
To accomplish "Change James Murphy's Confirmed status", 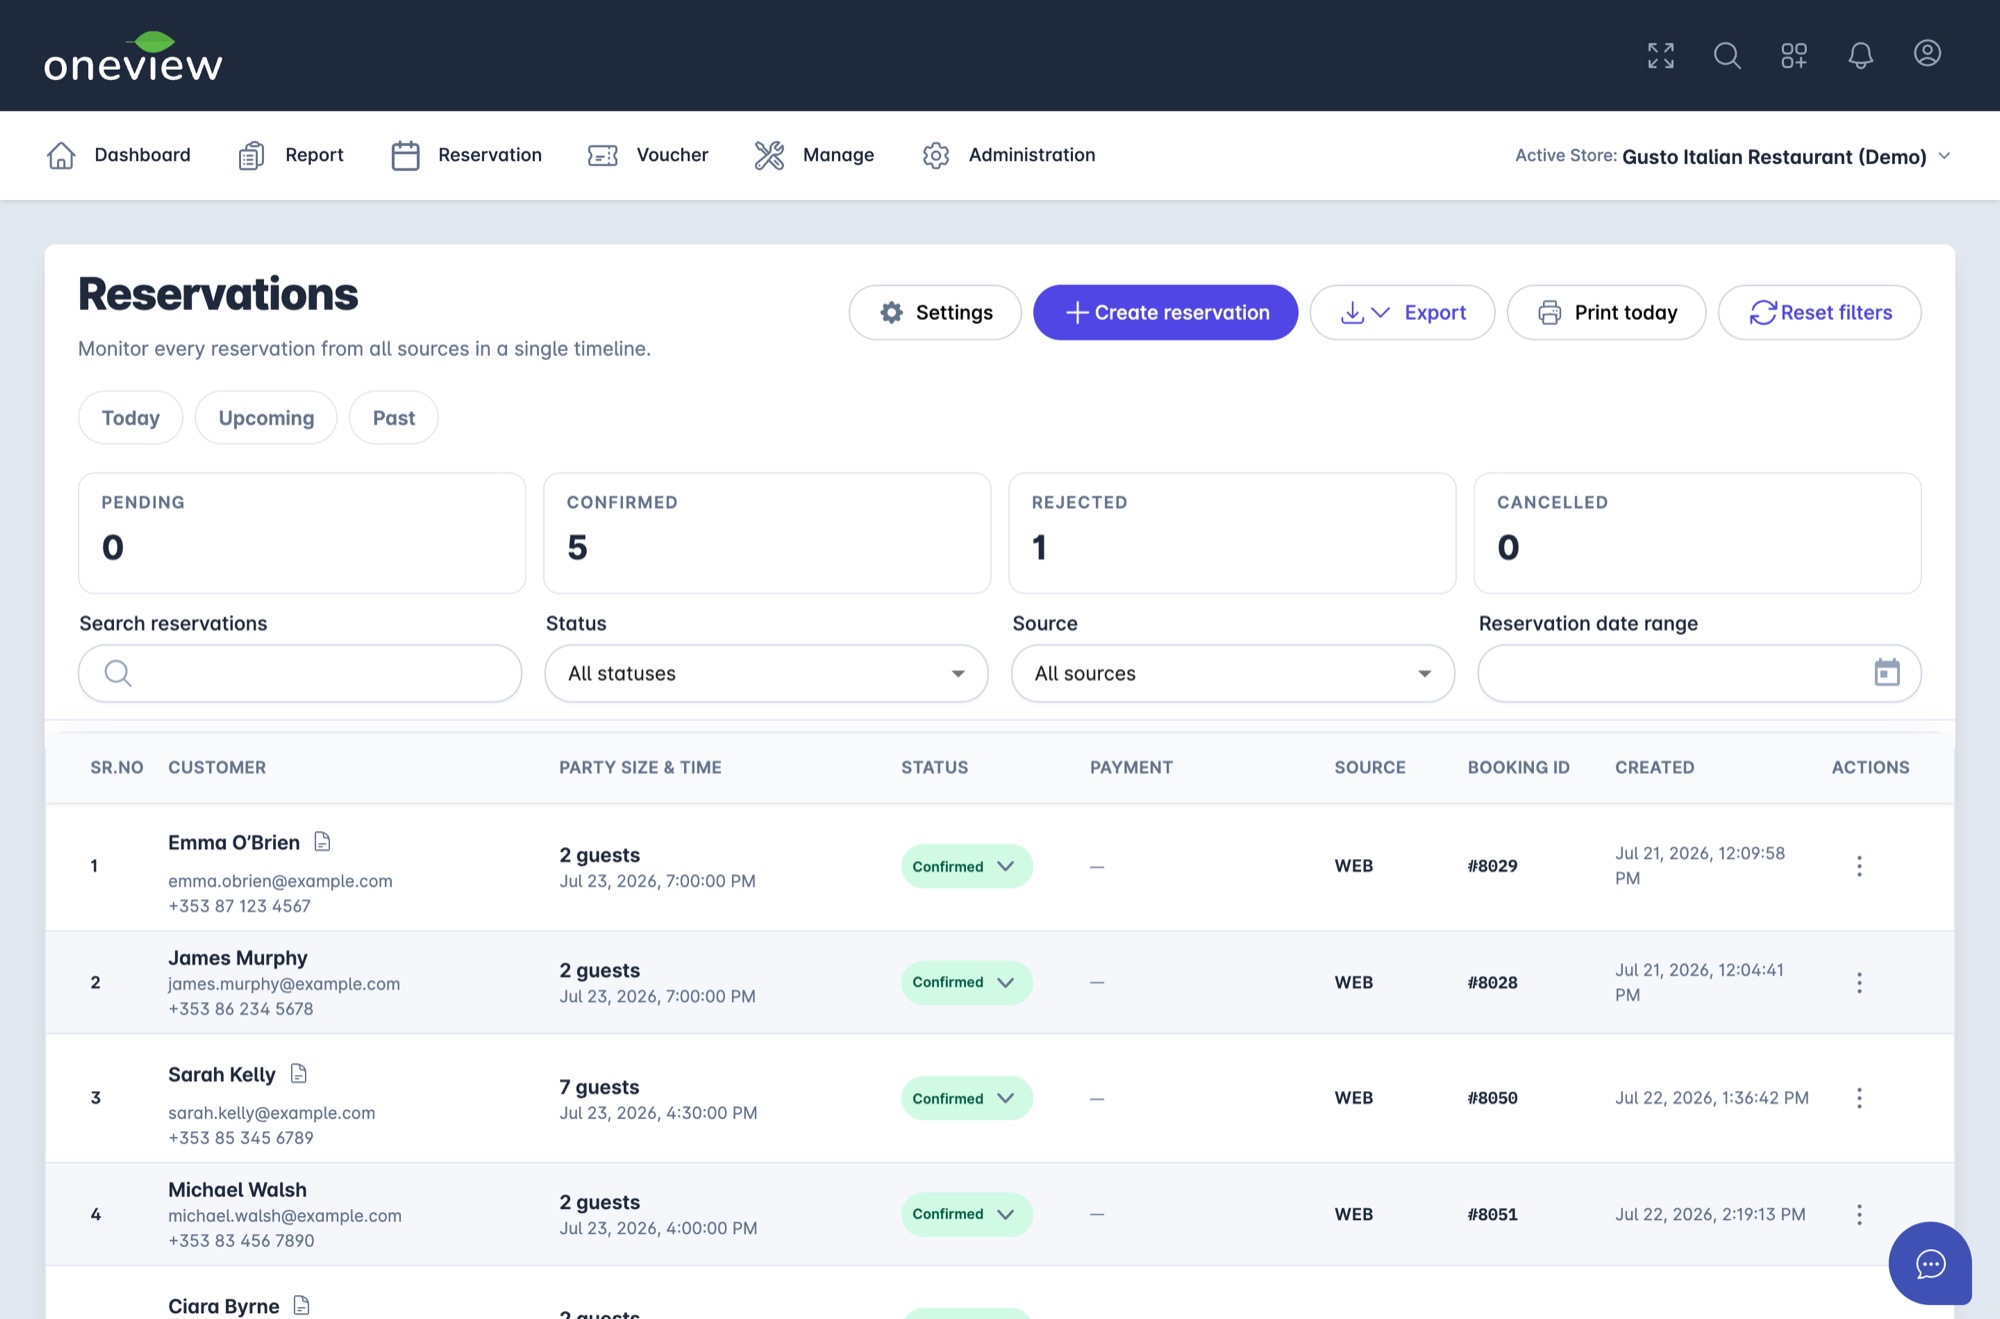I will pyautogui.click(x=966, y=982).
